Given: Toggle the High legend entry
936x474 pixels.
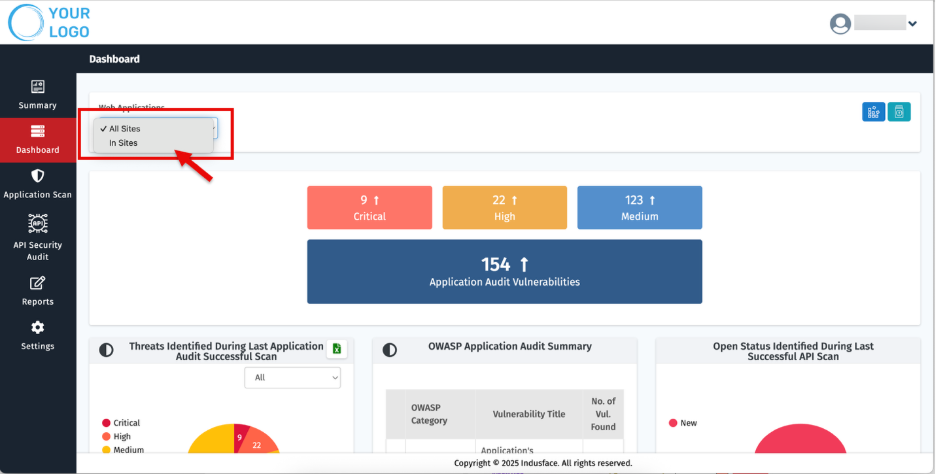Looking at the screenshot, I should pyautogui.click(x=116, y=436).
